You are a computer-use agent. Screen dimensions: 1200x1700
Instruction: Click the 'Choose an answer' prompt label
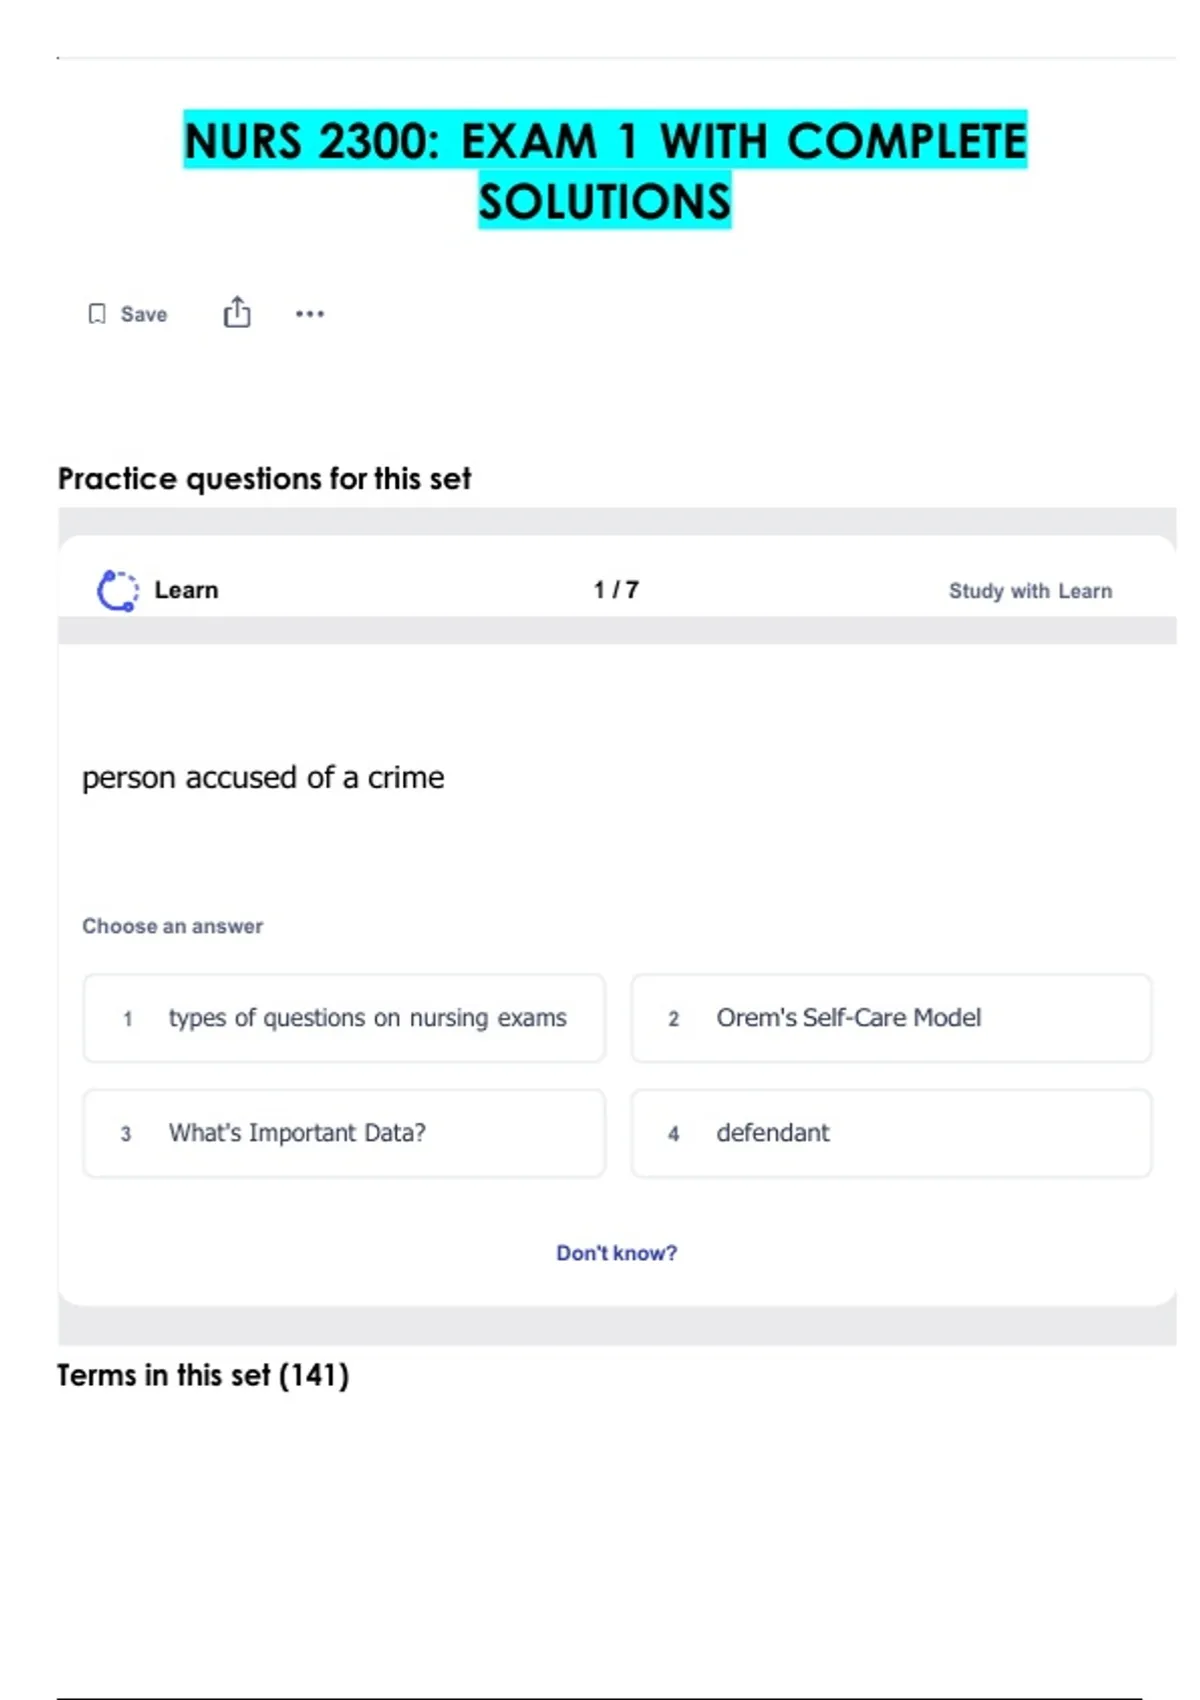[x=173, y=926]
